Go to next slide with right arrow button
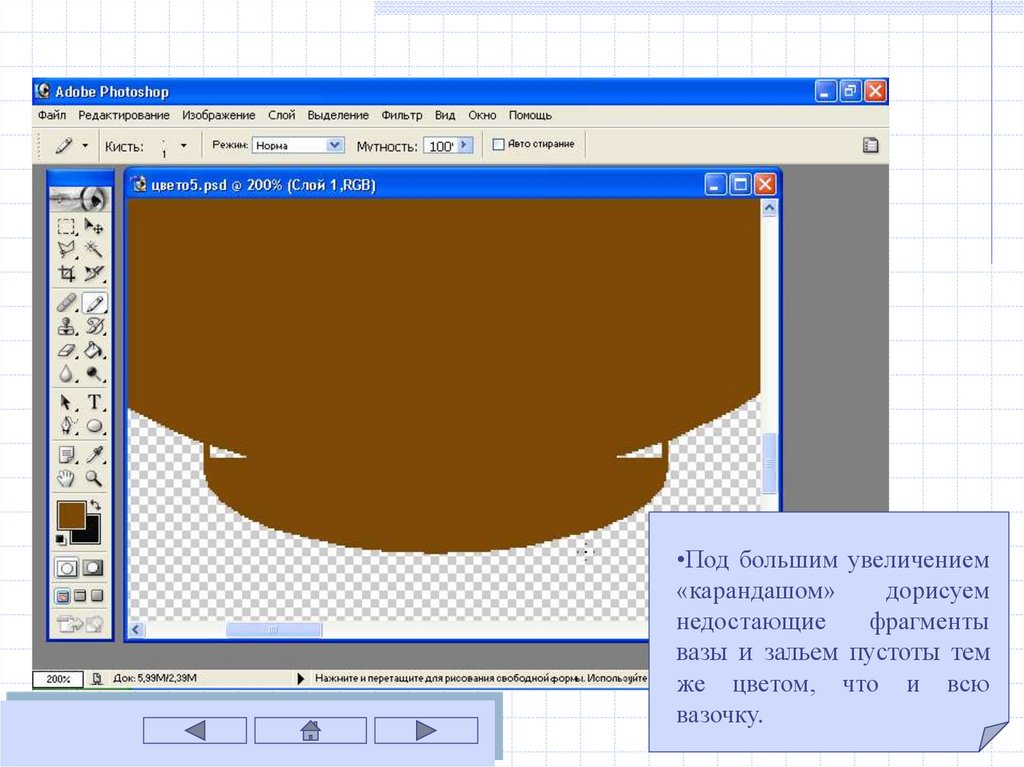Viewport: 1024px width, 767px height. pos(426,730)
